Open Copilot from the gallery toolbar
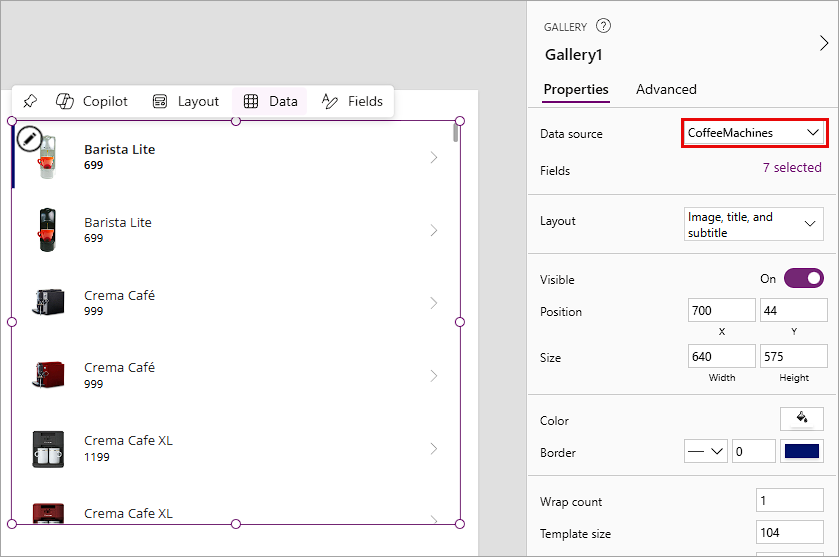839x557 pixels. pos(92,101)
